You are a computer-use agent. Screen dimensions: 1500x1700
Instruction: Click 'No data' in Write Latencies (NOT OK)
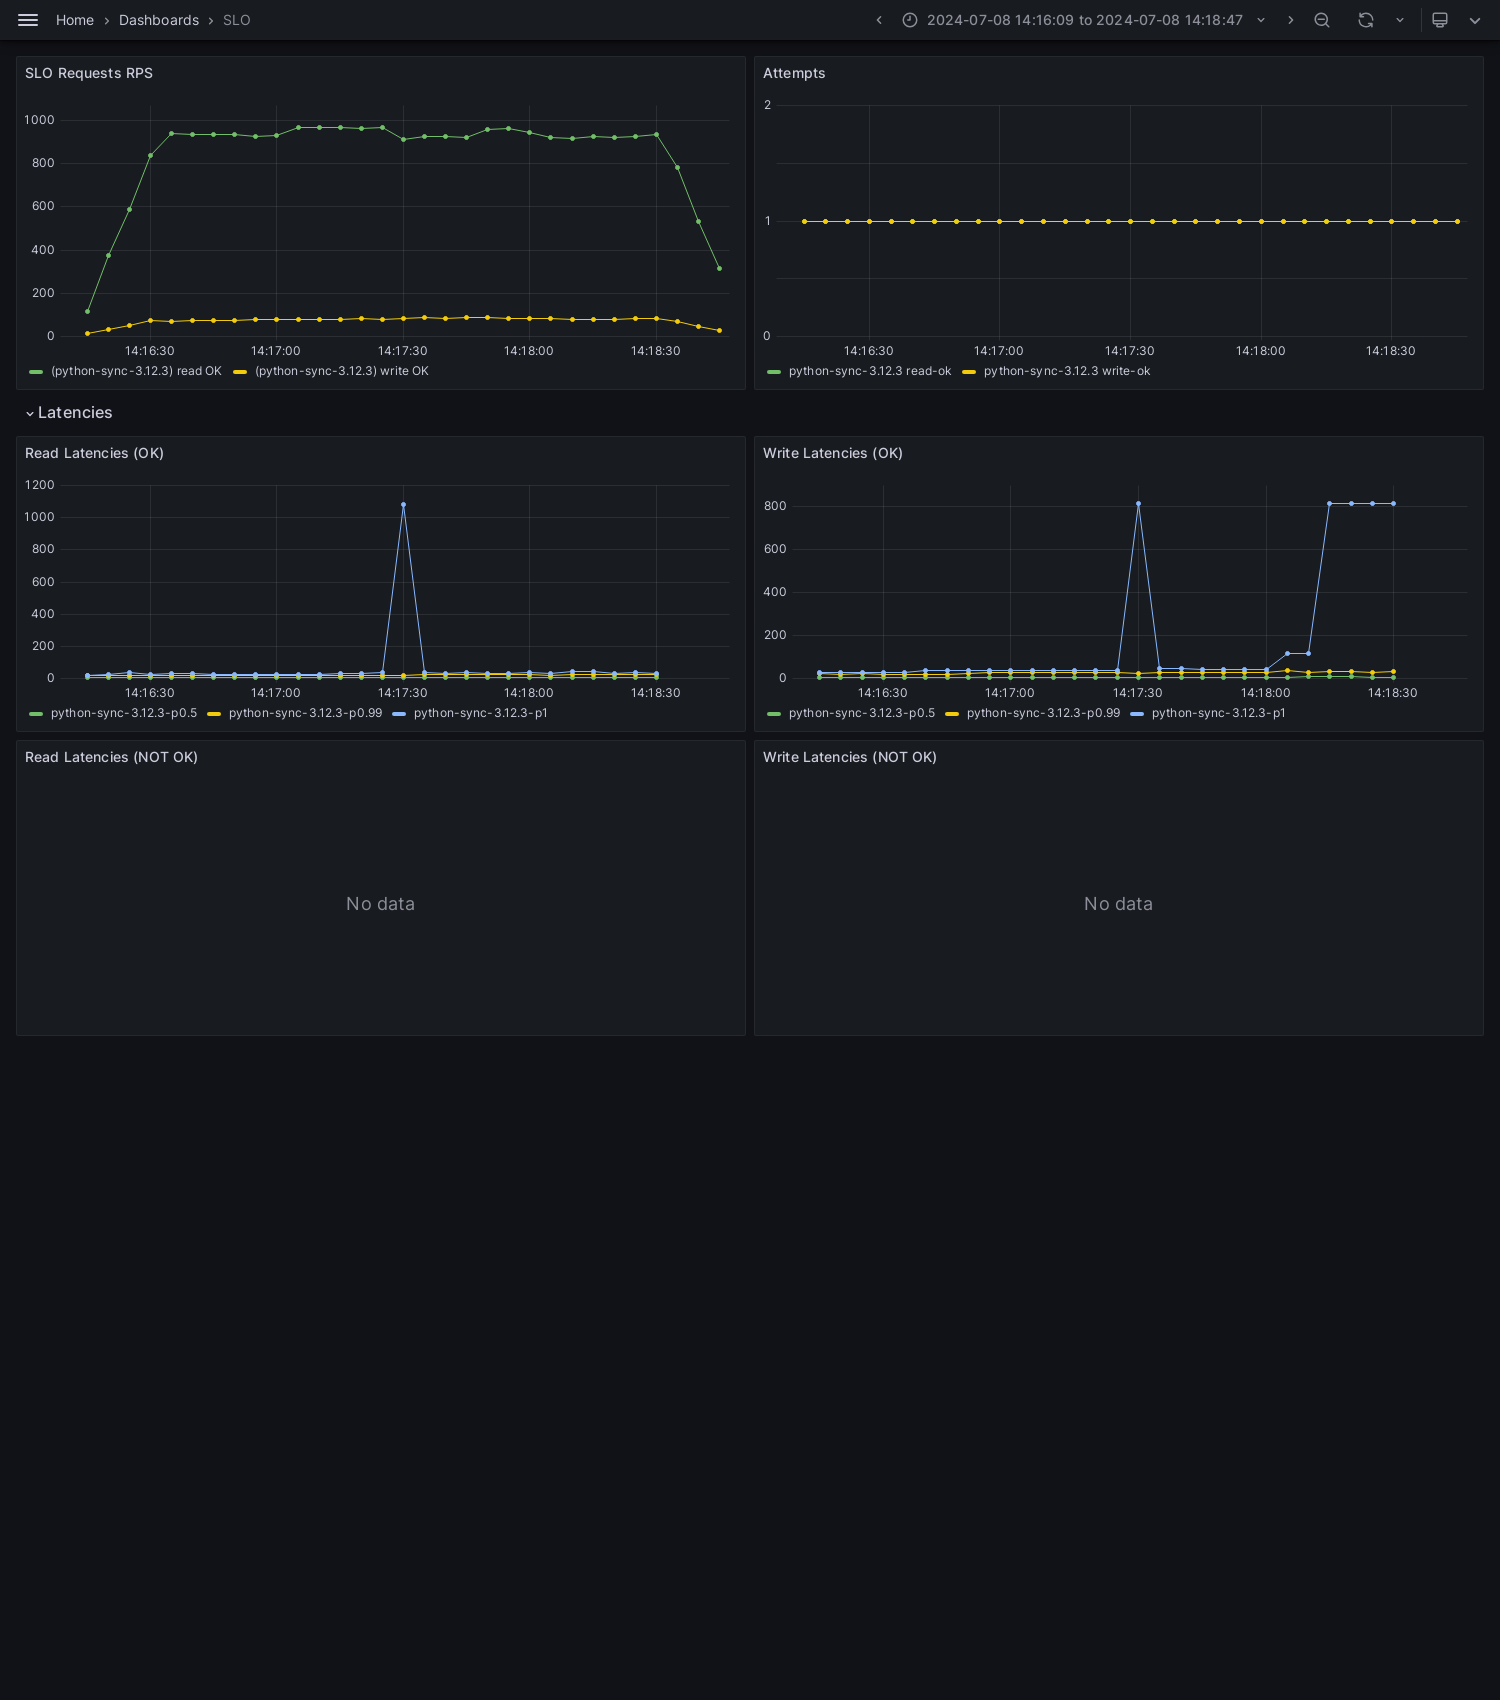[1118, 904]
